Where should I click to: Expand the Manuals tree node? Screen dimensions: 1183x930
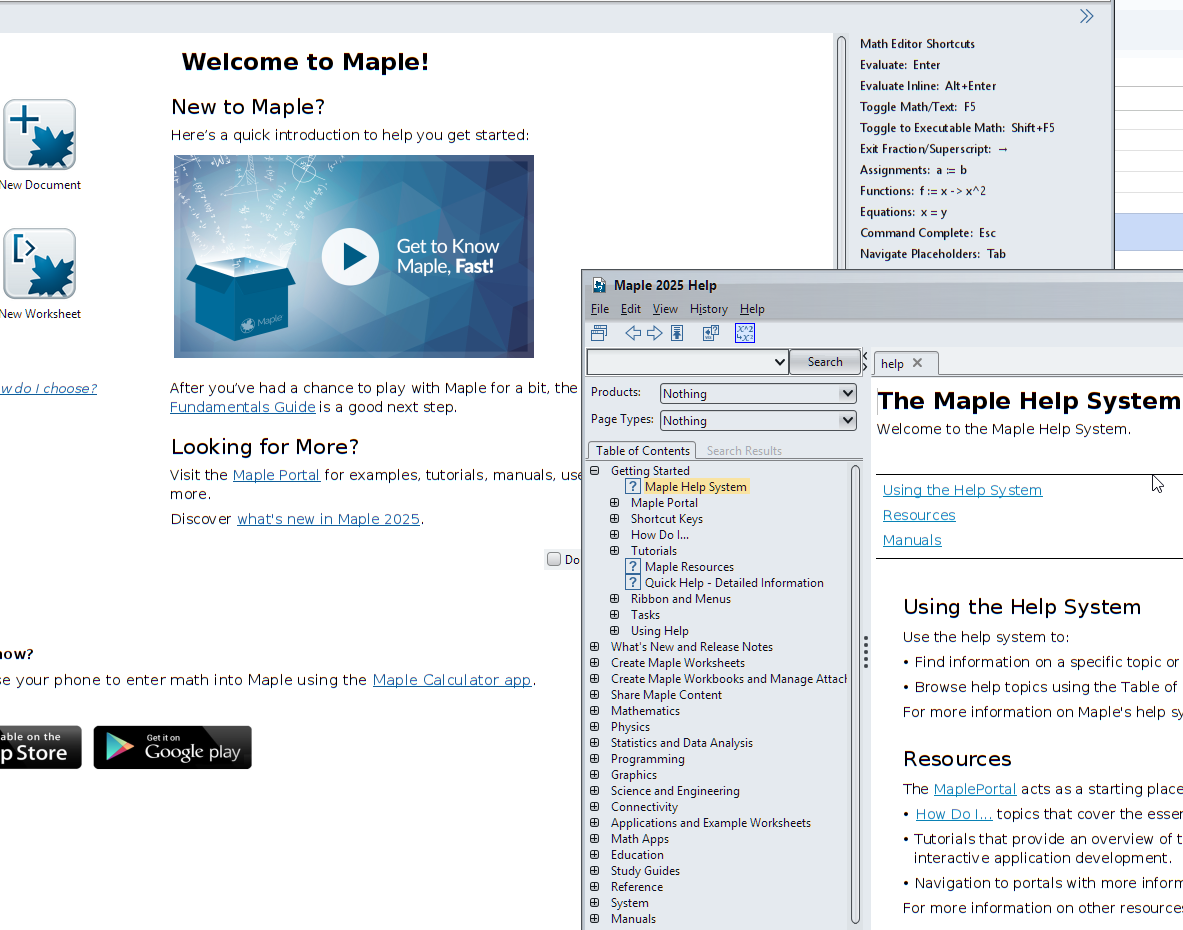pyautogui.click(x=595, y=919)
